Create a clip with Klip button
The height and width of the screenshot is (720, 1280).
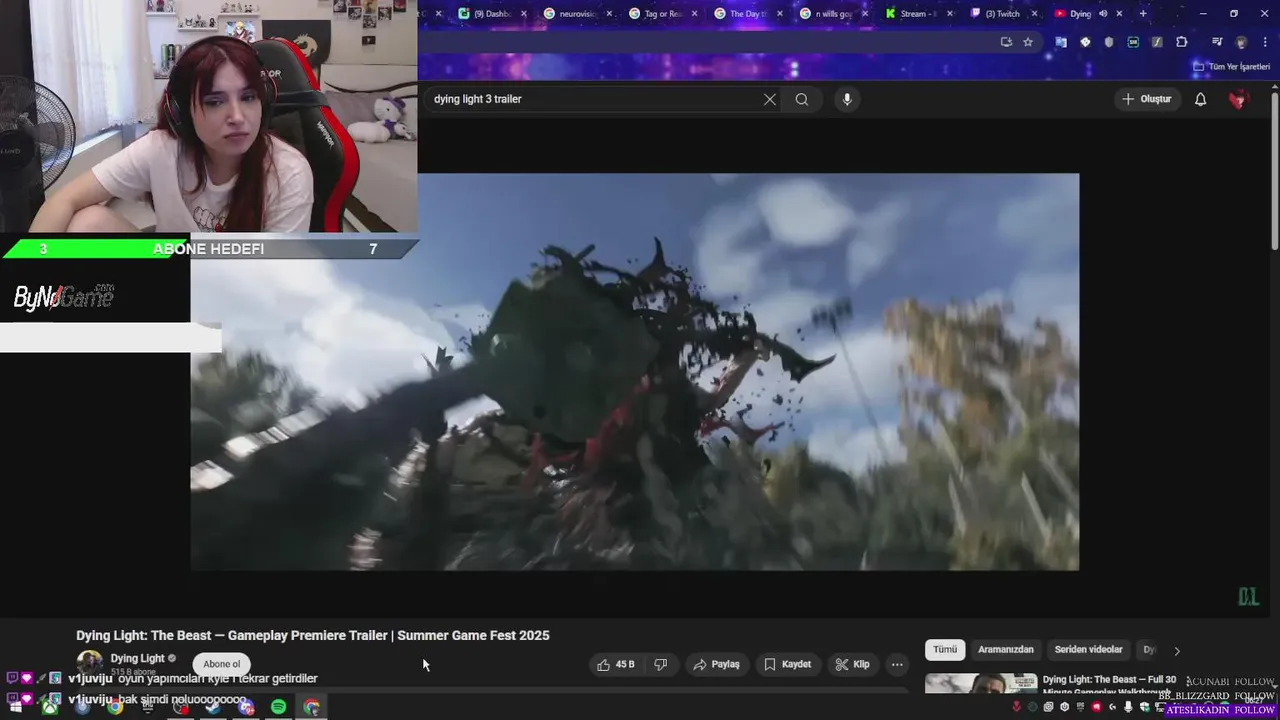[852, 664]
